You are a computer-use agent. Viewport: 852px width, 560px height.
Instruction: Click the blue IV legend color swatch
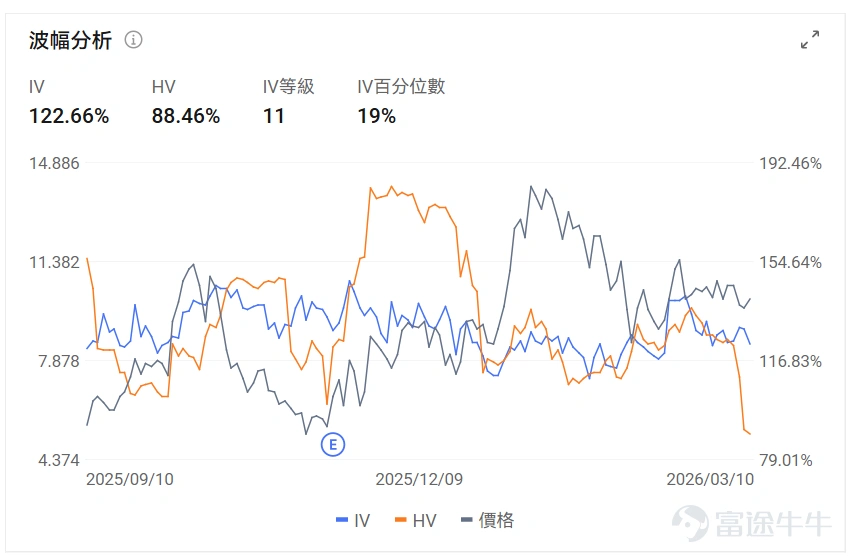[342, 520]
